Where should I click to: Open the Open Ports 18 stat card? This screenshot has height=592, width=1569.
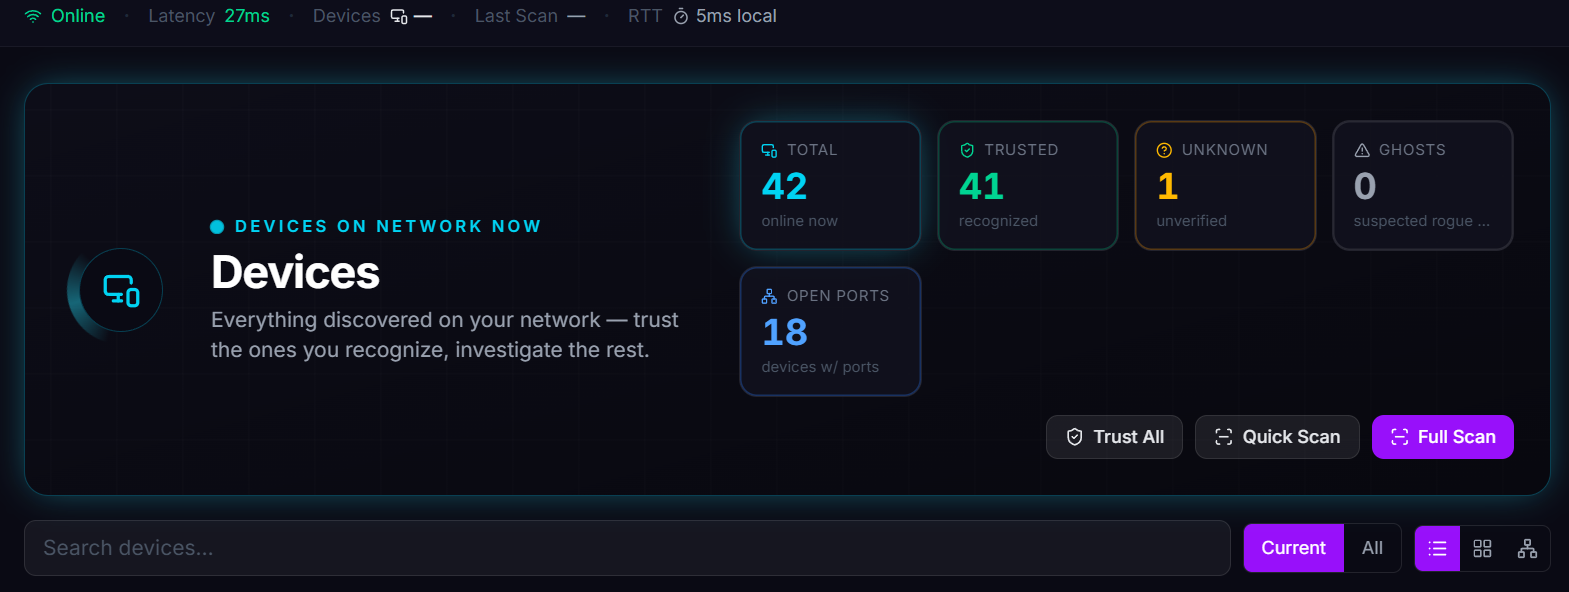click(830, 331)
